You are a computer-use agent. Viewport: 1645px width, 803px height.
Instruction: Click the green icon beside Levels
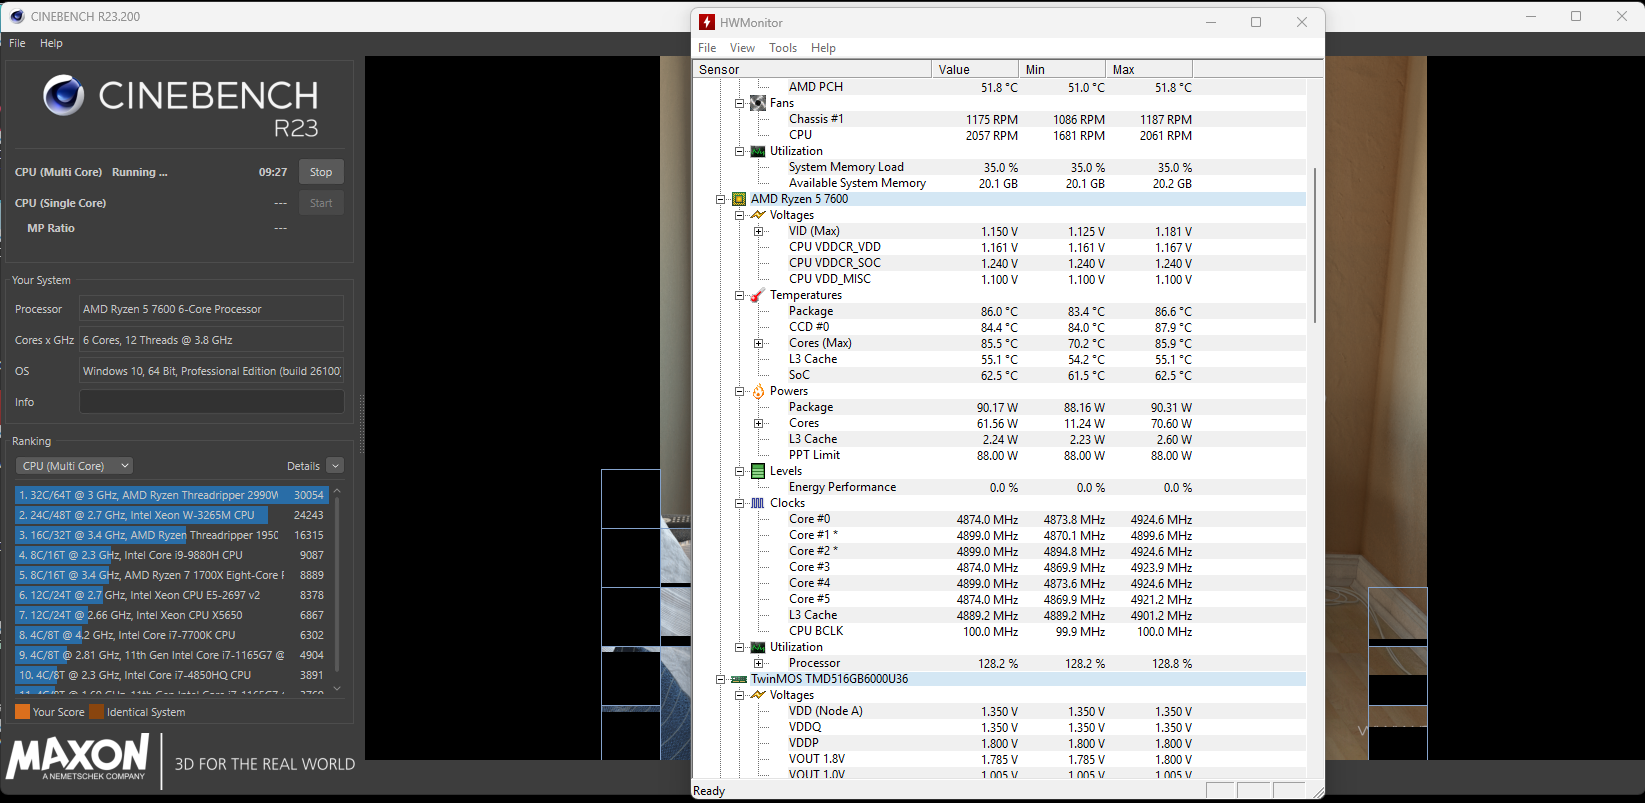pyautogui.click(x=758, y=471)
